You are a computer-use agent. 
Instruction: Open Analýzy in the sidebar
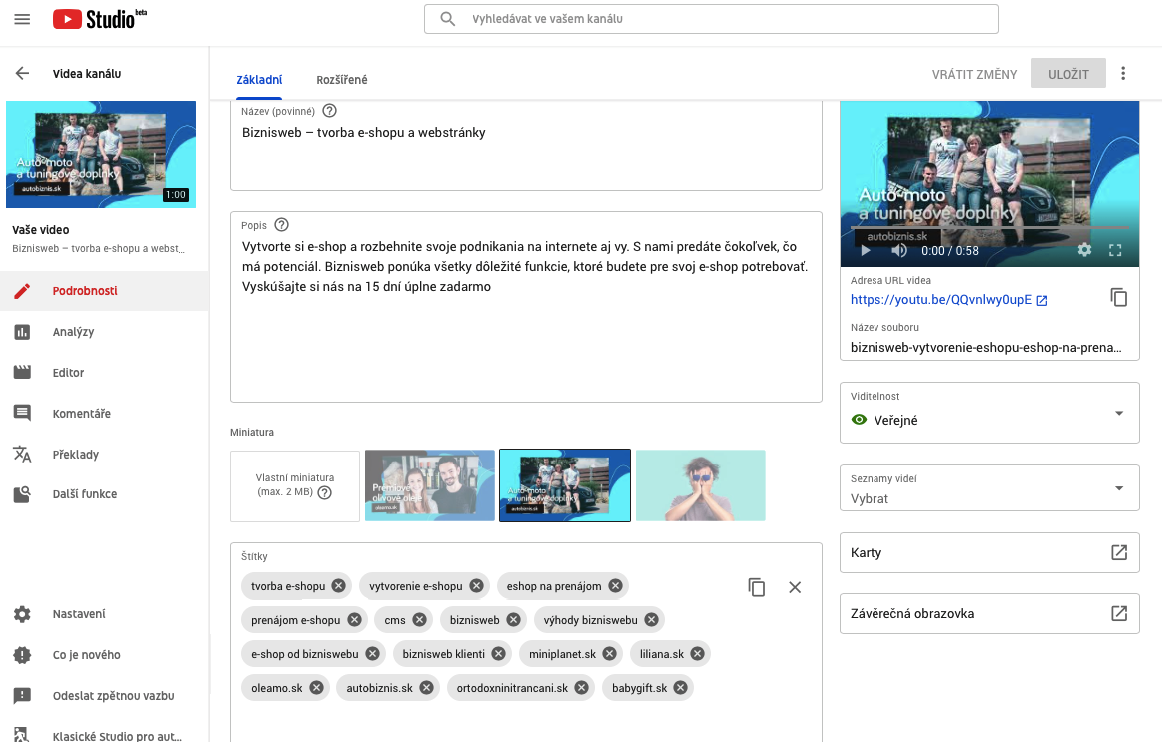point(73,332)
